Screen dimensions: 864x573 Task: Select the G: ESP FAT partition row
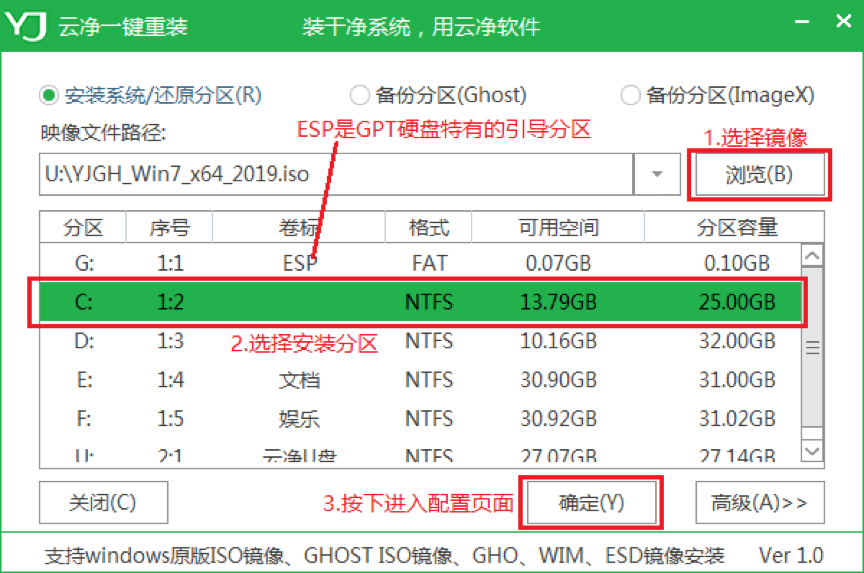tap(420, 263)
